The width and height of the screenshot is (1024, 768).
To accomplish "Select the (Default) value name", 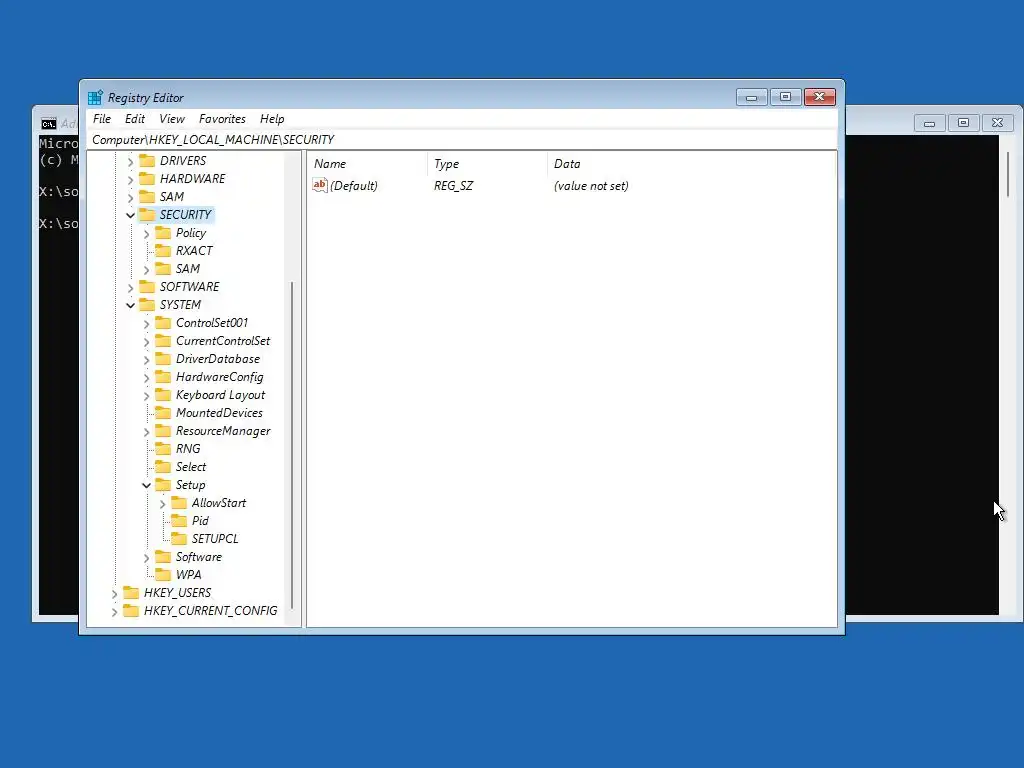I will pos(353,185).
